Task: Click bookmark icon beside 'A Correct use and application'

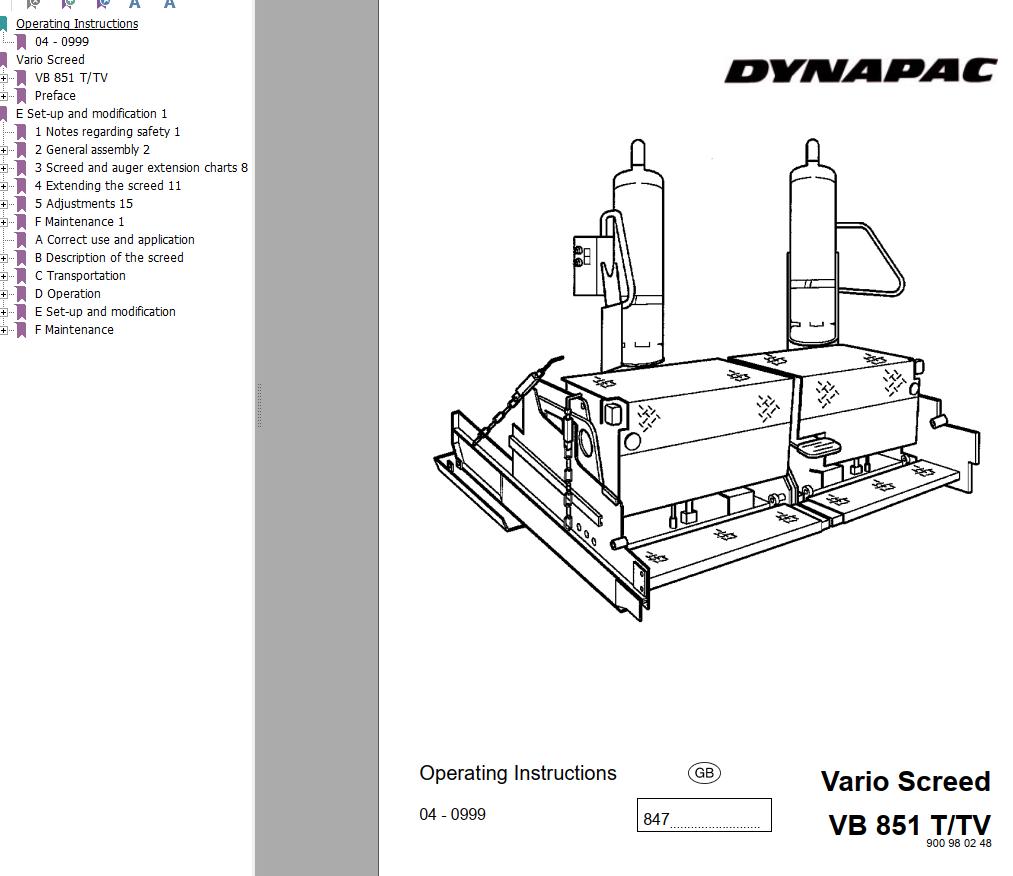Action: pos(21,240)
